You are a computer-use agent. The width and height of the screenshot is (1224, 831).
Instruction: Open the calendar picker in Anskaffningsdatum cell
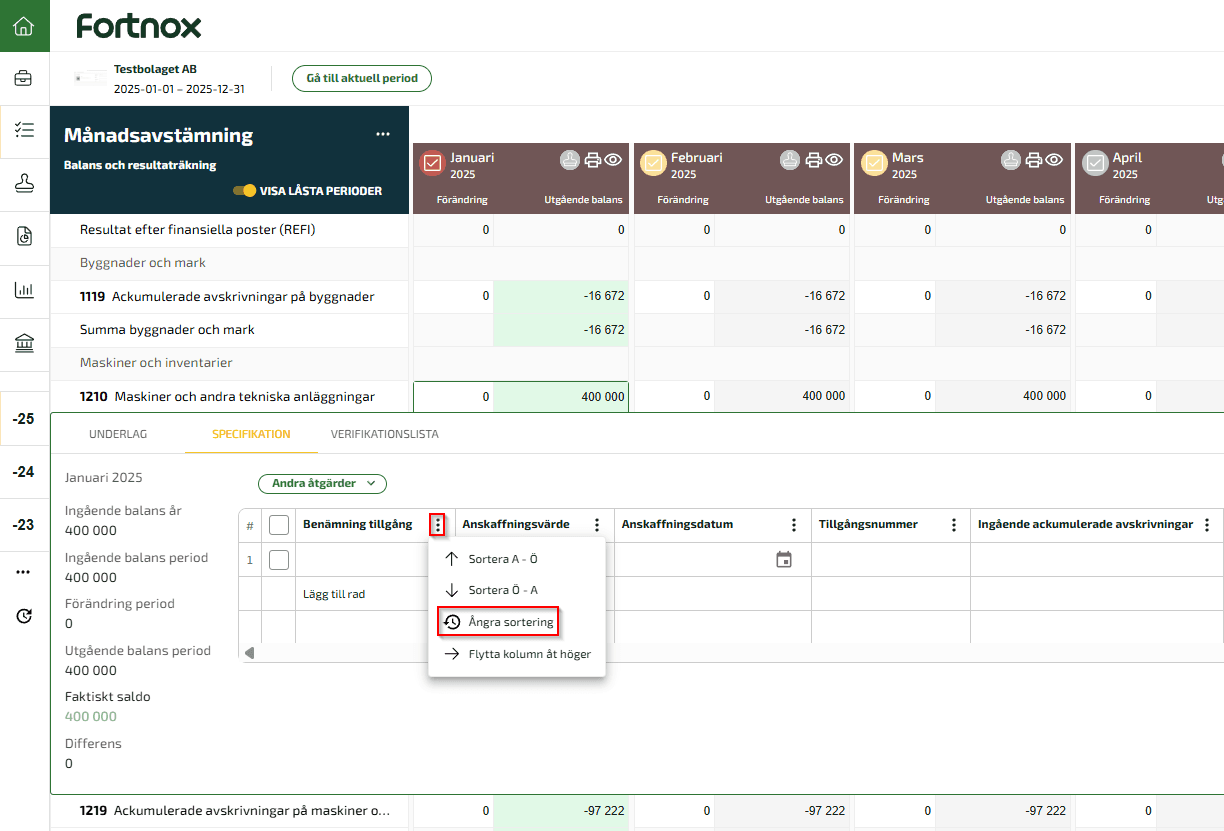point(784,559)
